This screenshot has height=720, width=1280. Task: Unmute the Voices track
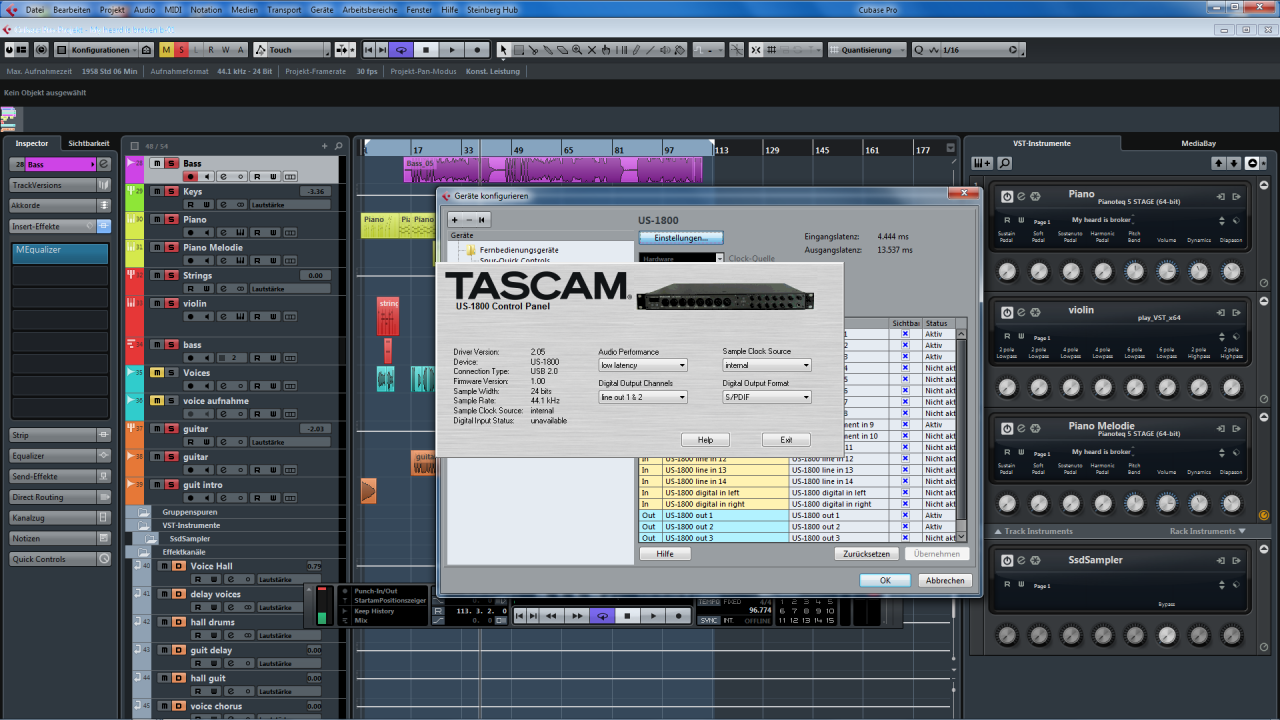[157, 373]
